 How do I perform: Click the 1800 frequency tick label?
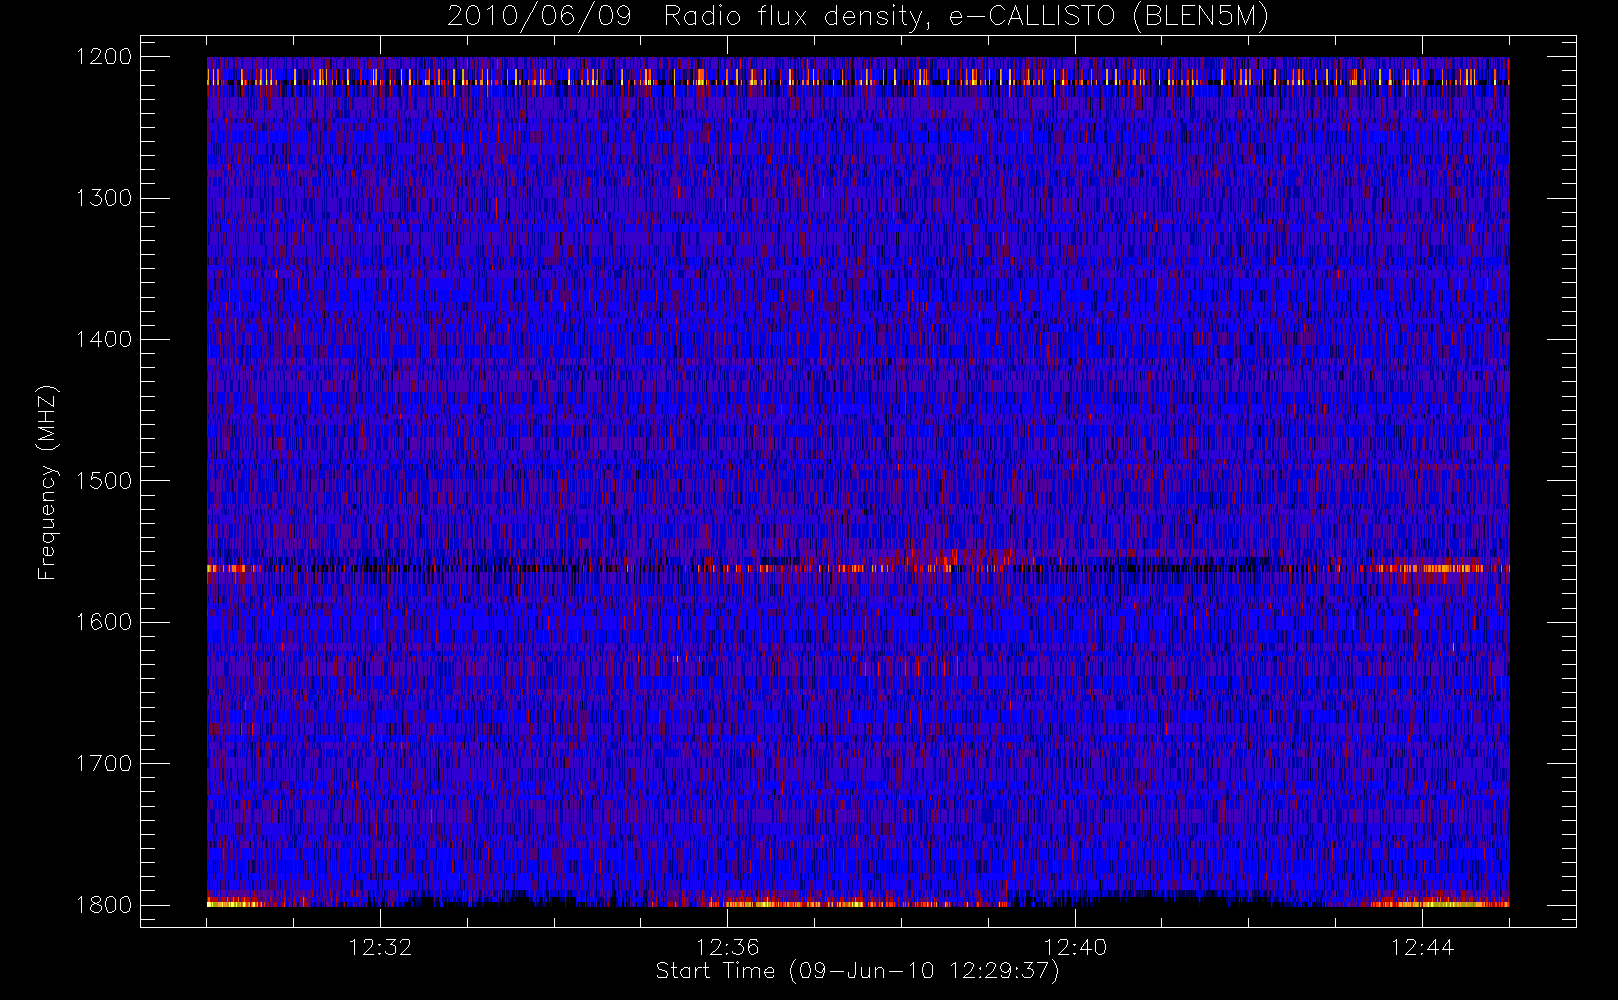click(x=104, y=905)
